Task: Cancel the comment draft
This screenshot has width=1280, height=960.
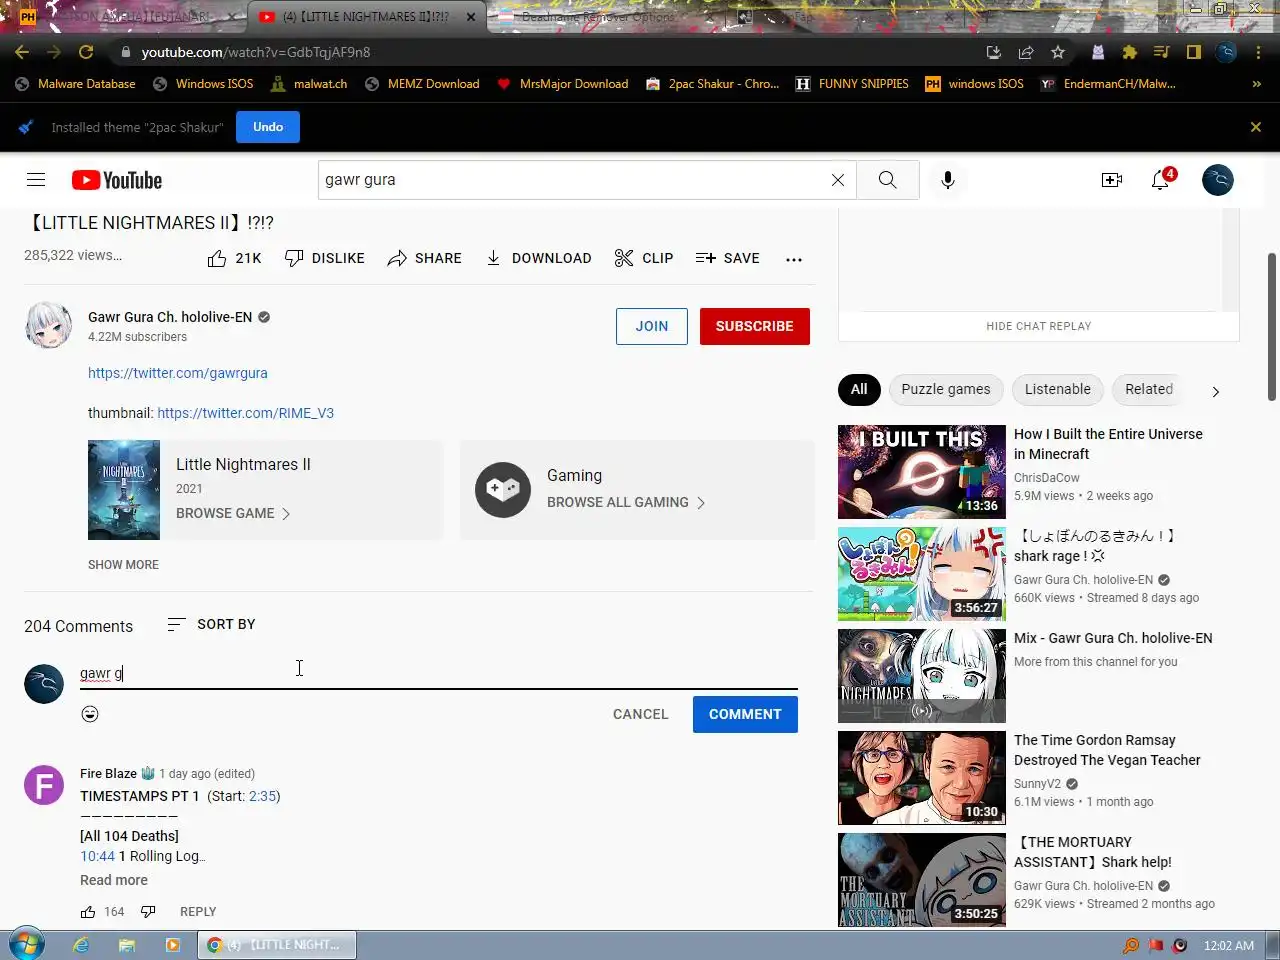Action: pyautogui.click(x=641, y=714)
